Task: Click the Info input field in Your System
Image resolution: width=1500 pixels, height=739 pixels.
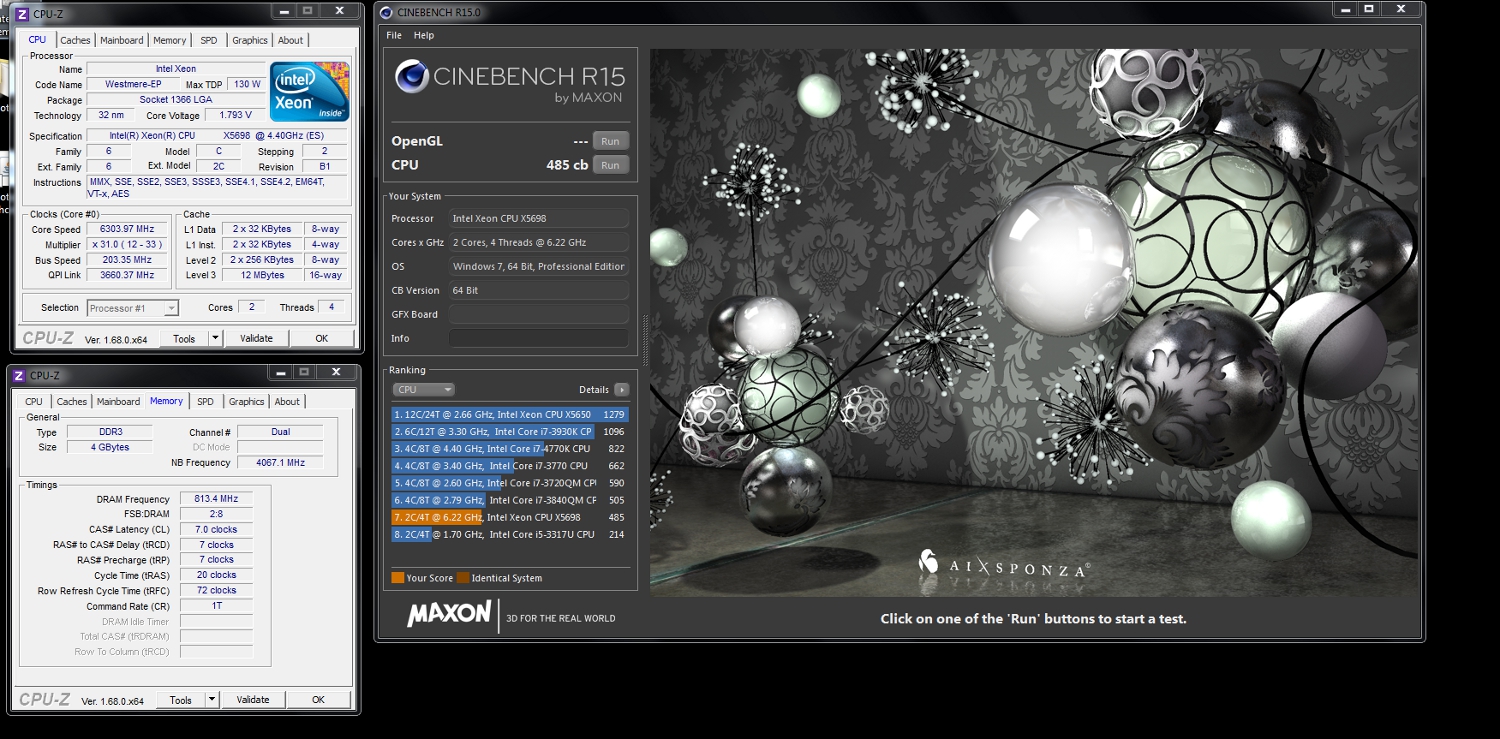Action: click(x=539, y=338)
